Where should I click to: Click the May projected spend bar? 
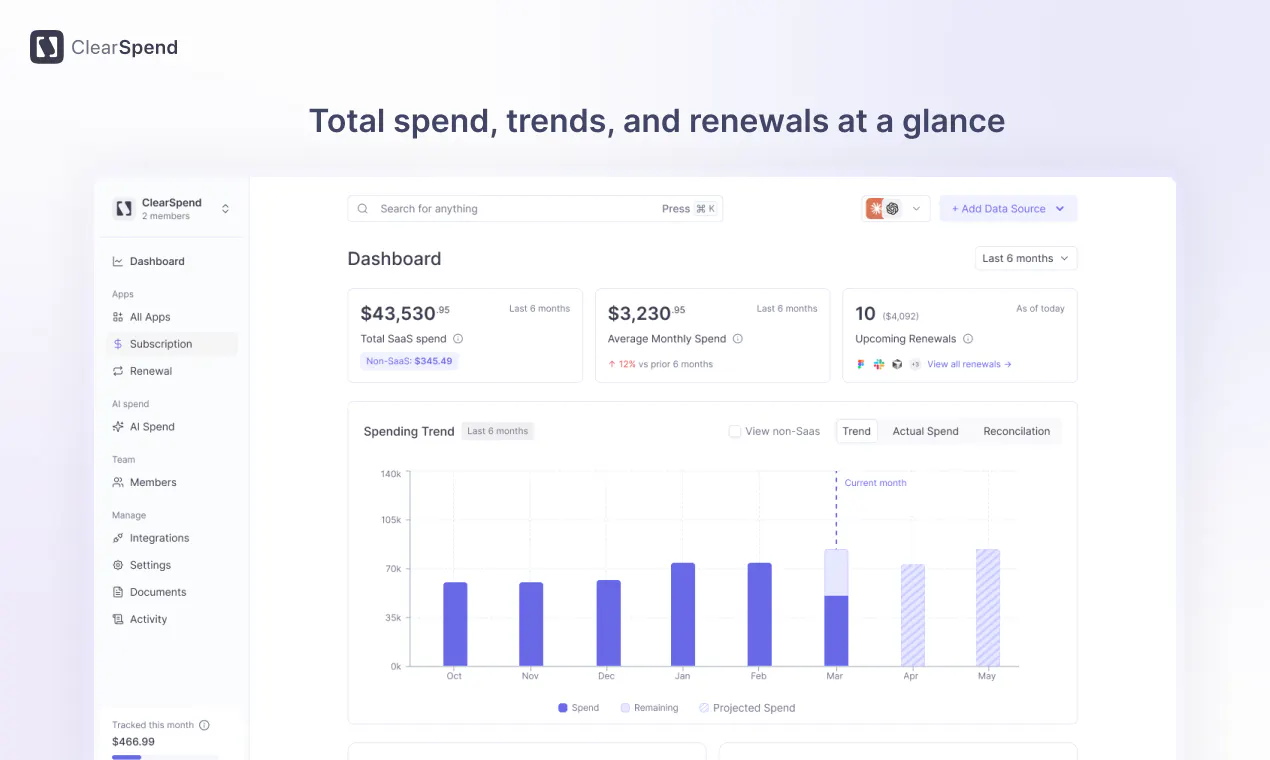988,607
